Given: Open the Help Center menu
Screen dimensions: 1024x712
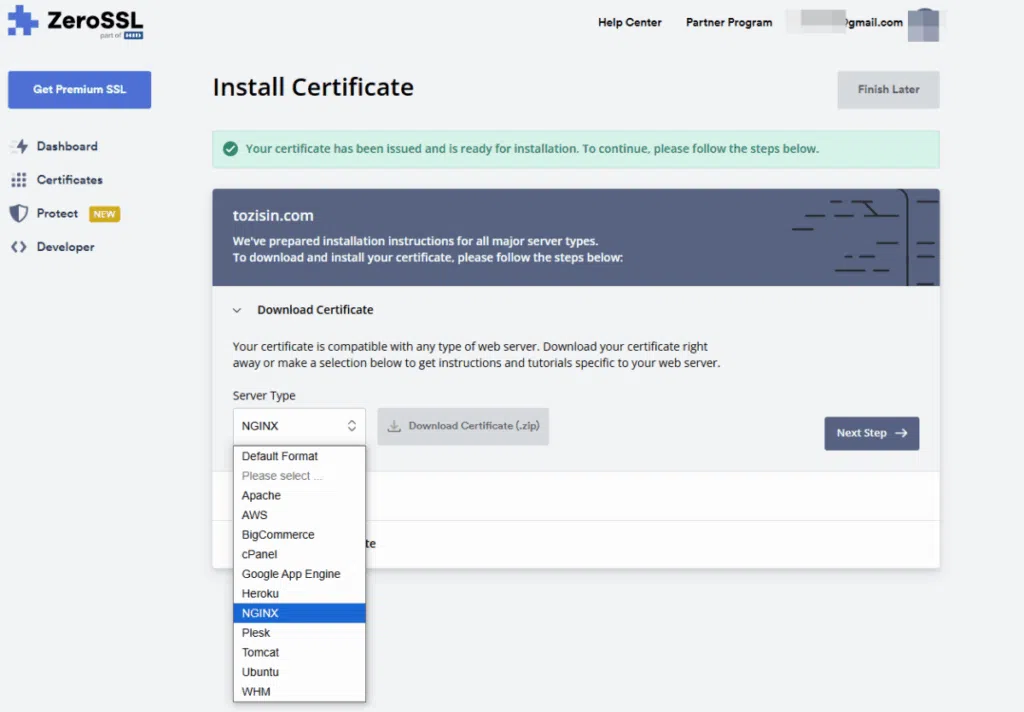Looking at the screenshot, I should pyautogui.click(x=629, y=22).
